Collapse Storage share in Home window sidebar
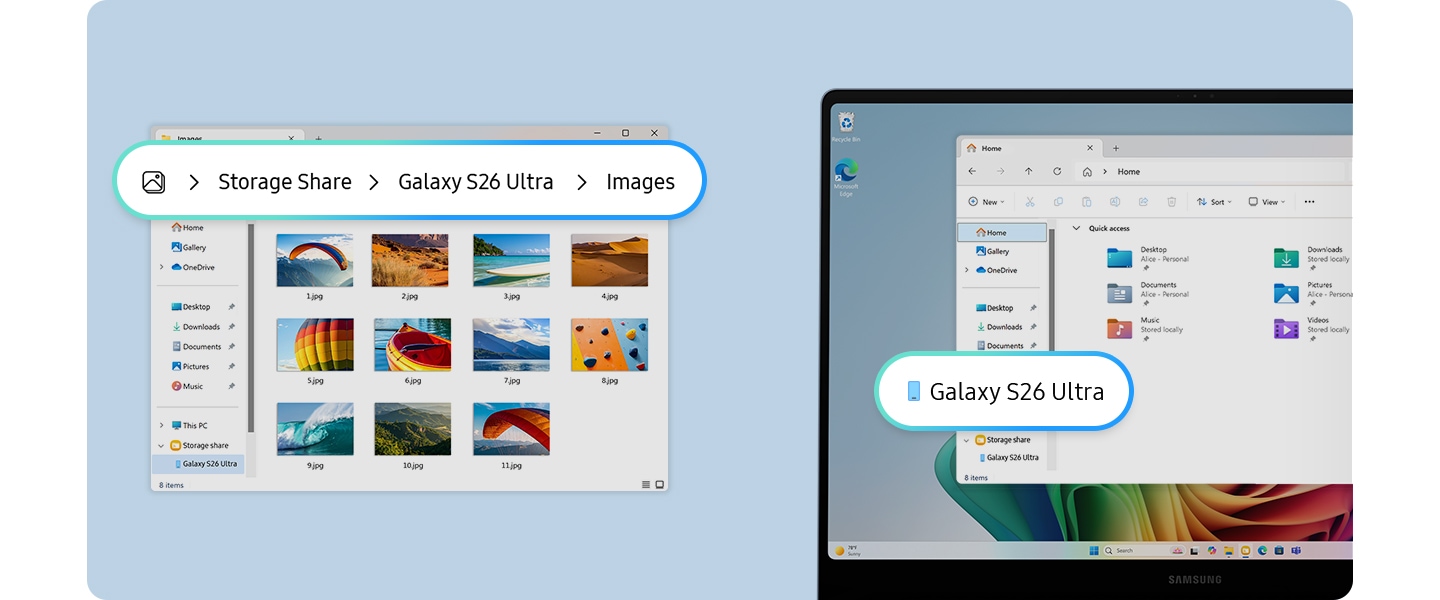The height and width of the screenshot is (600, 1440). [966, 440]
